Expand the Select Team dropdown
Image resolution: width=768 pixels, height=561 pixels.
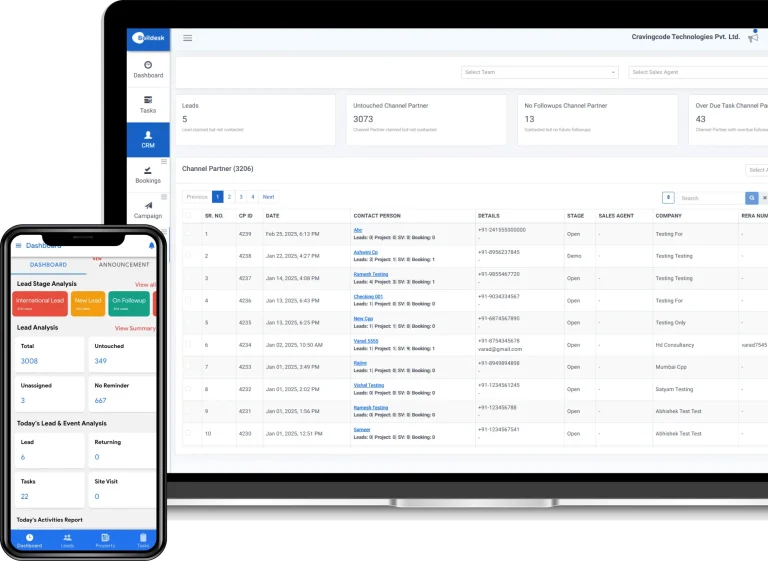point(539,72)
